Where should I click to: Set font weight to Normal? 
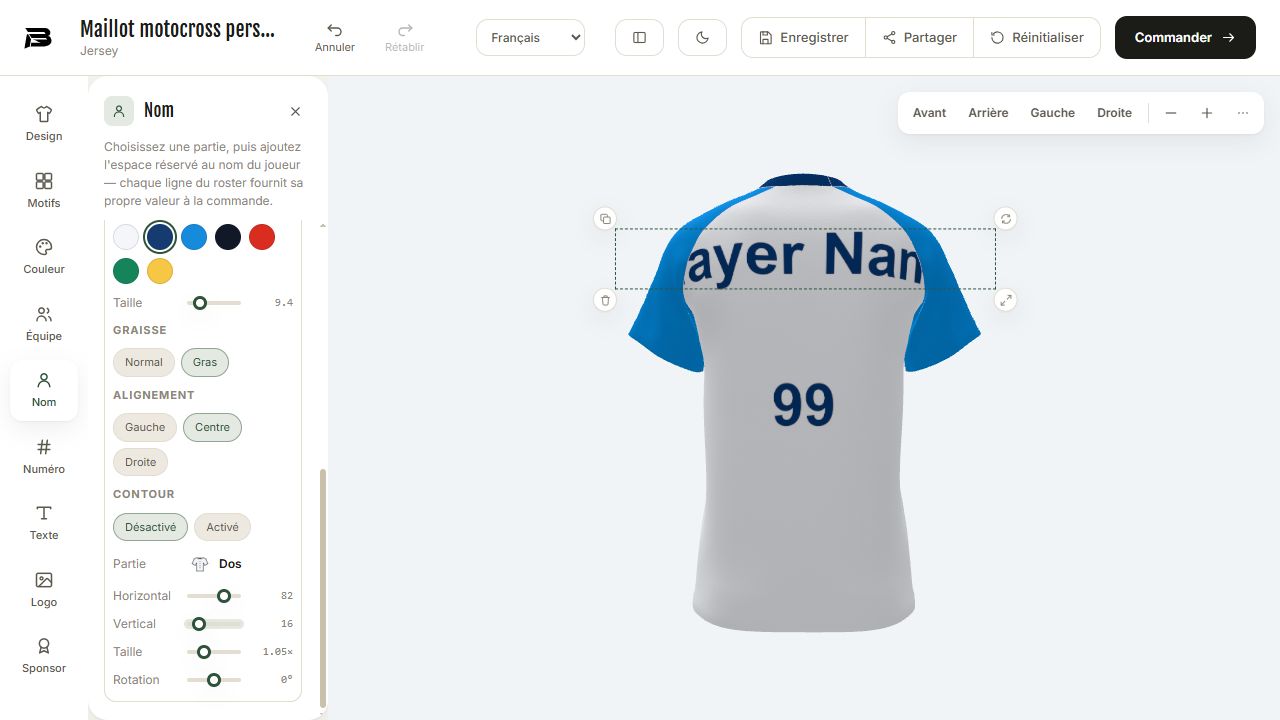coord(144,362)
